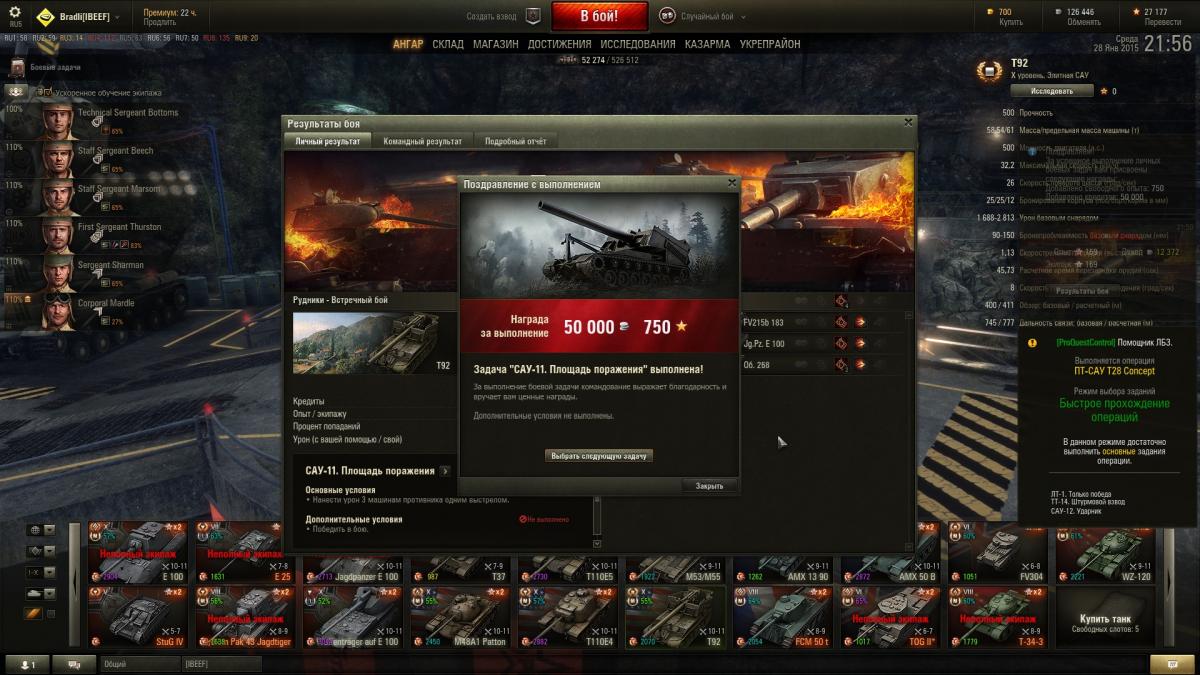Viewport: 1200px width, 675px height.
Task: Click Выбрать следующую задачу button
Action: point(600,456)
